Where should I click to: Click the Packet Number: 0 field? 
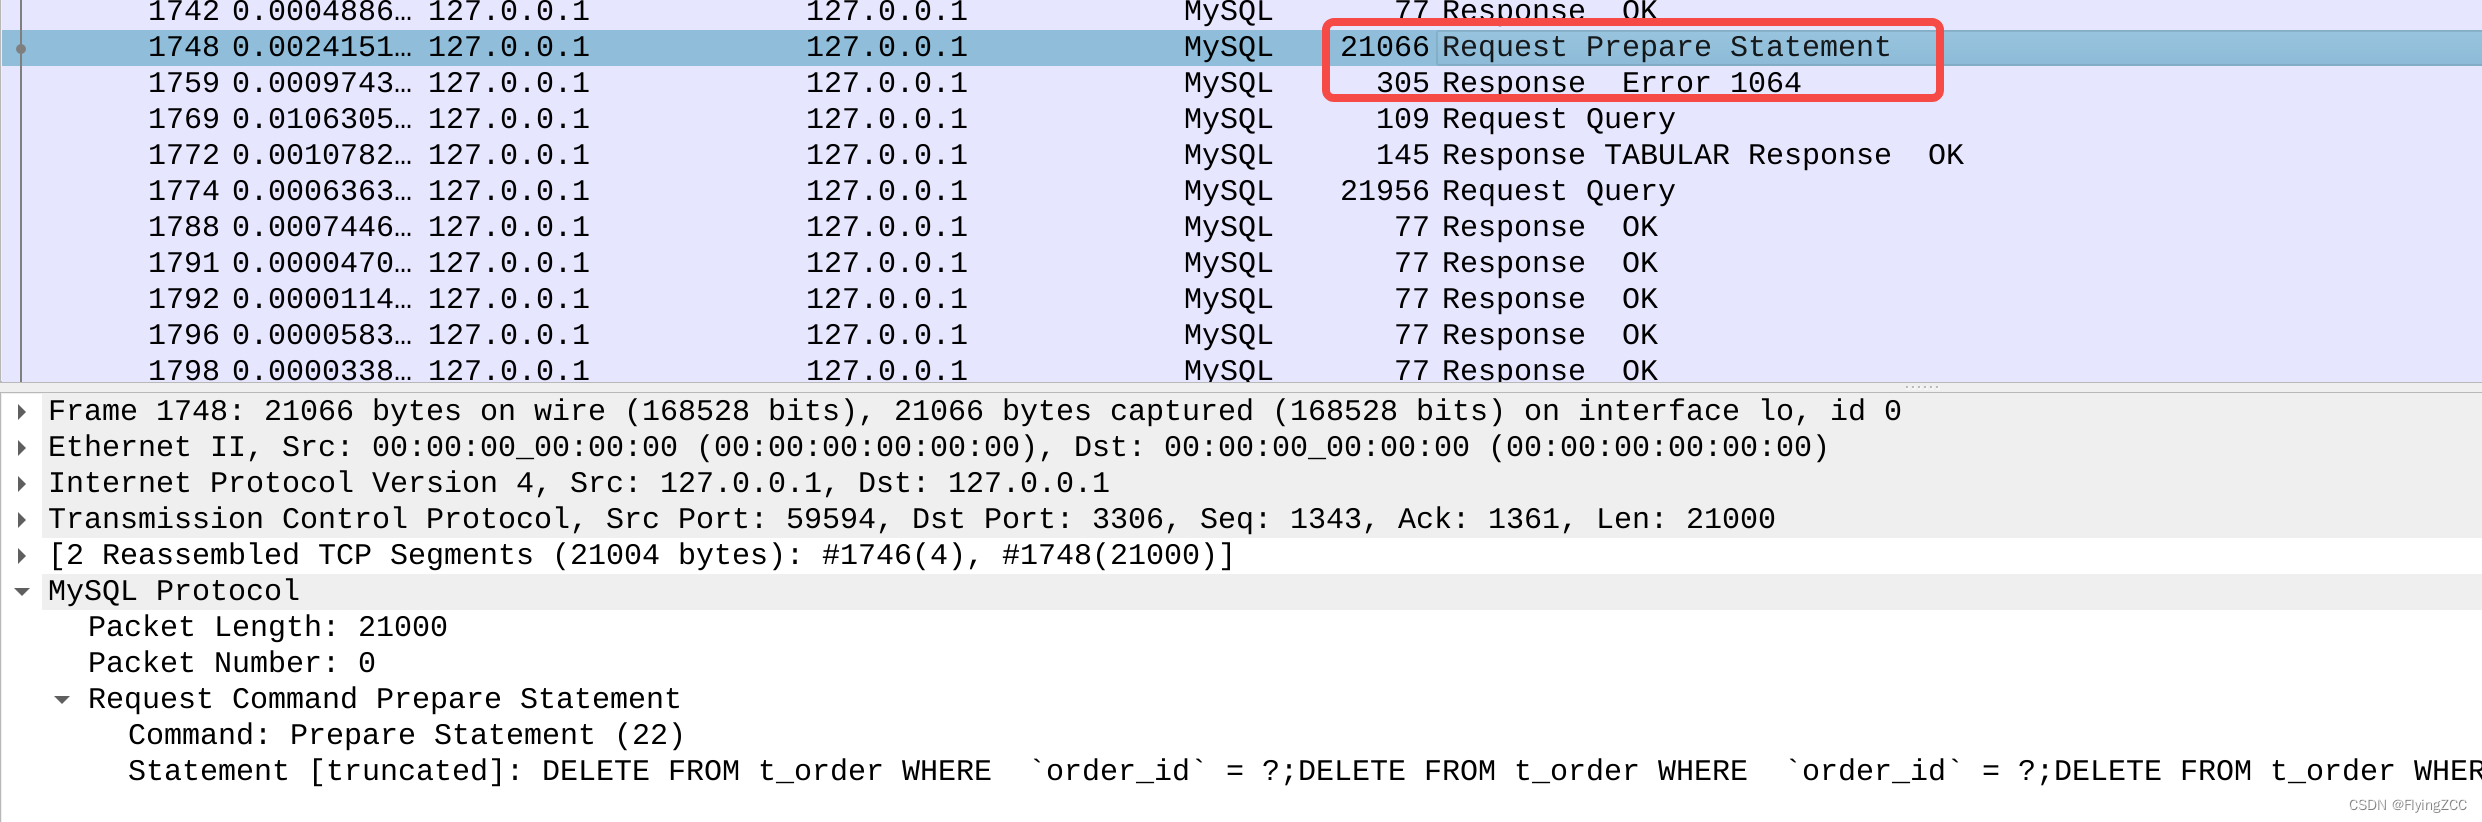[231, 663]
